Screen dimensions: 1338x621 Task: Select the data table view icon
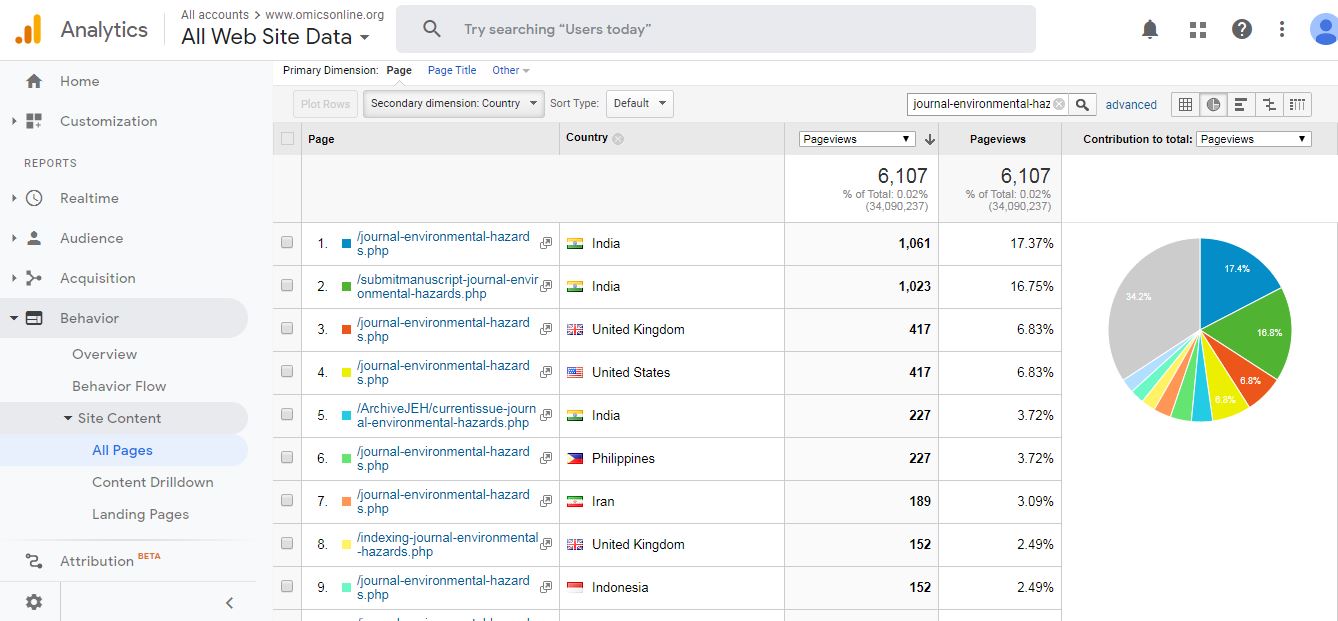(1187, 104)
